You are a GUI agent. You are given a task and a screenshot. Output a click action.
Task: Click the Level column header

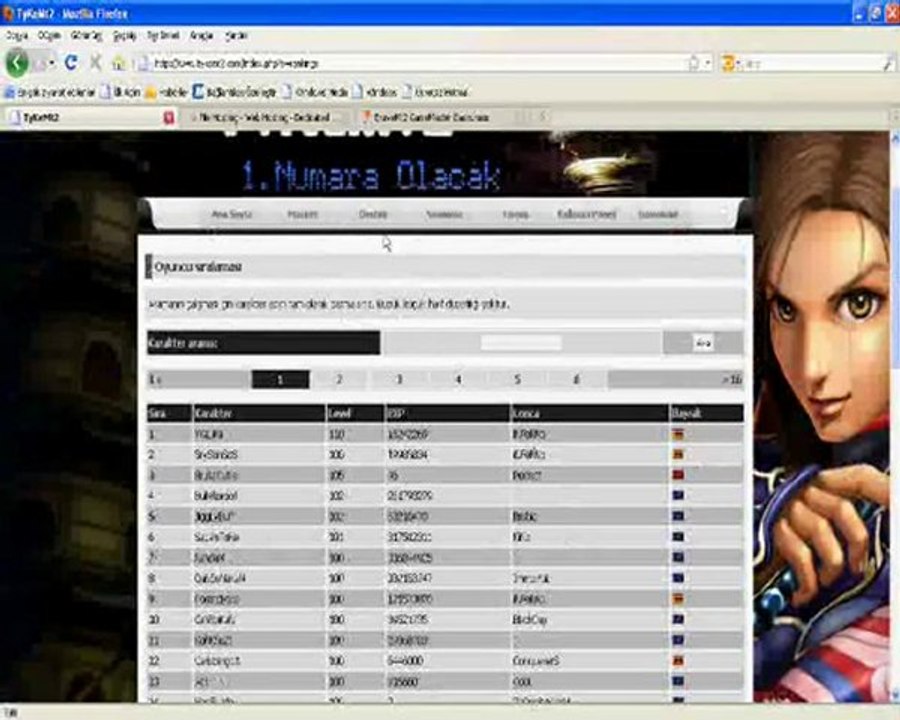355,413
